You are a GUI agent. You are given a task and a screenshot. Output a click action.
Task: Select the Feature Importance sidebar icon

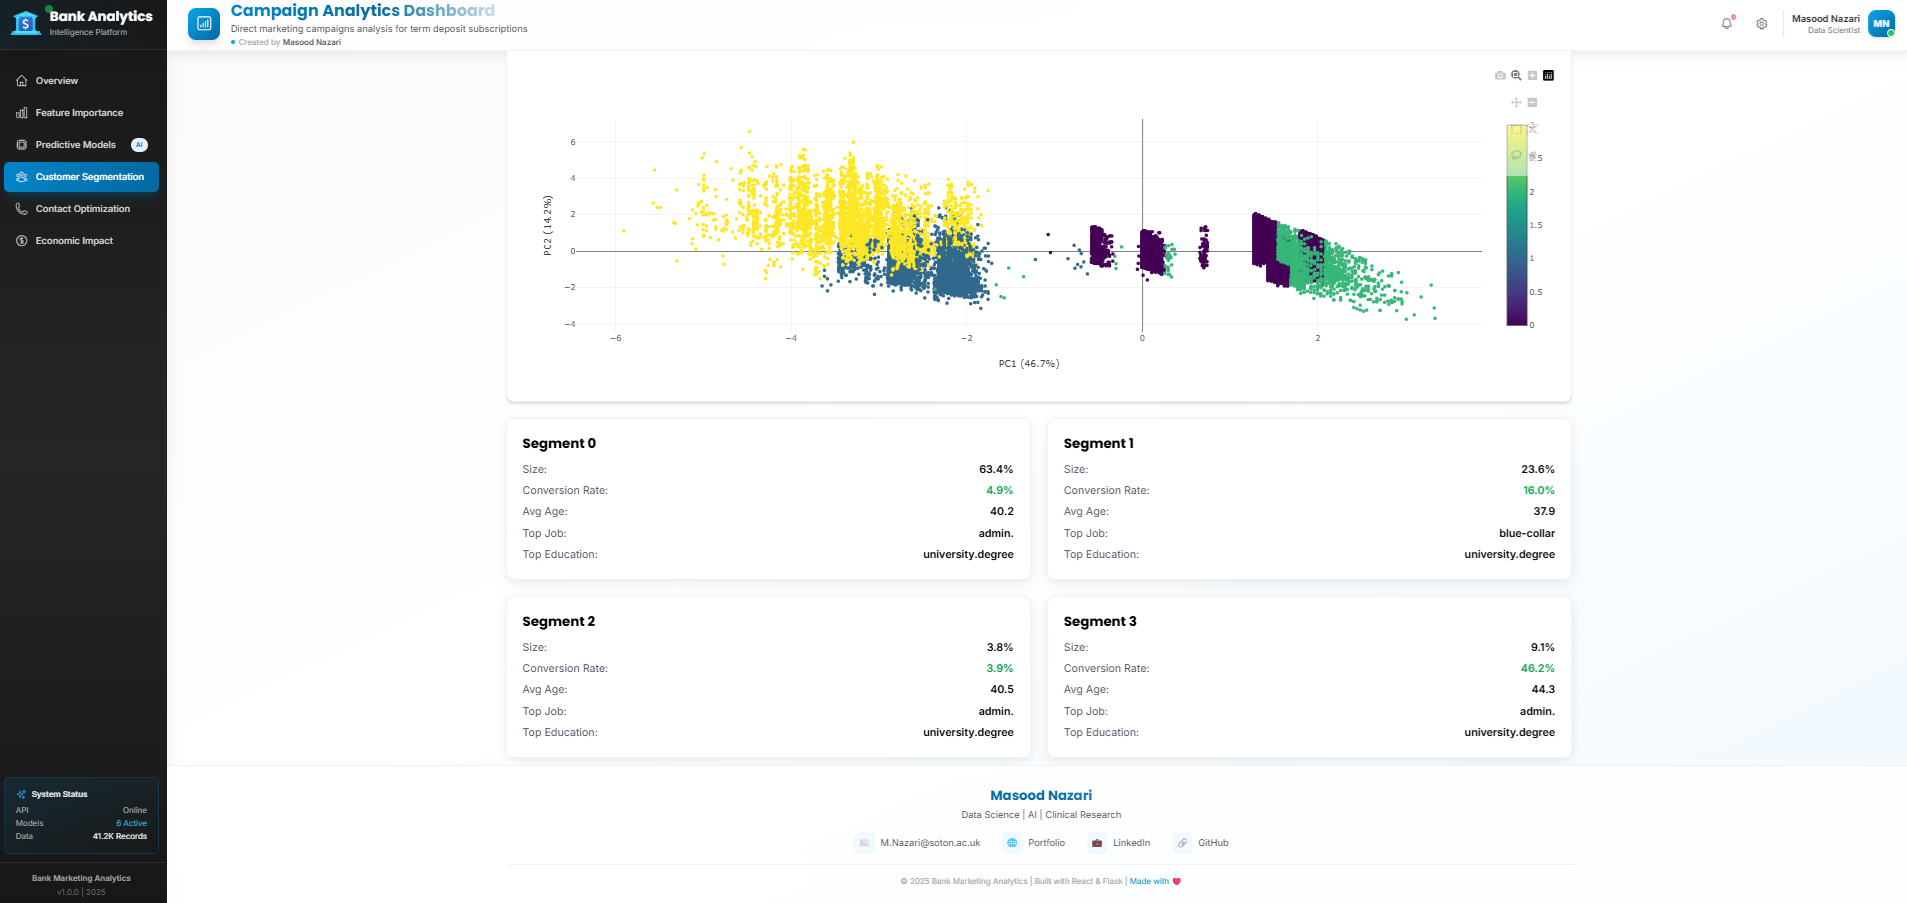click(22, 113)
